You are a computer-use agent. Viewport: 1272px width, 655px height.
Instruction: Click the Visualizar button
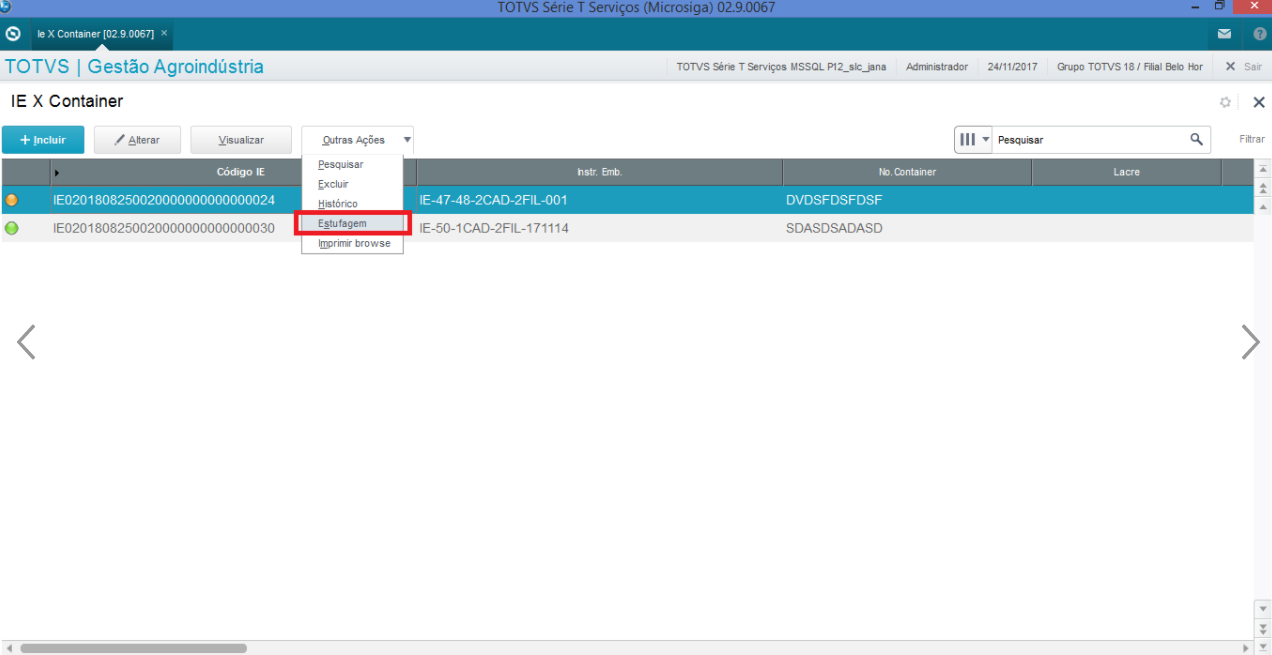click(241, 140)
